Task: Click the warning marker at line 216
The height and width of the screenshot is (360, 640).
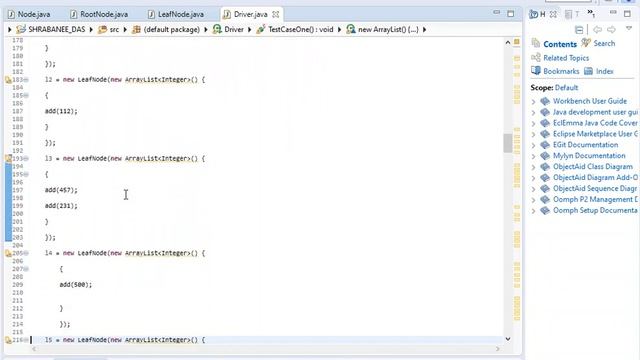Action: pos(8,340)
